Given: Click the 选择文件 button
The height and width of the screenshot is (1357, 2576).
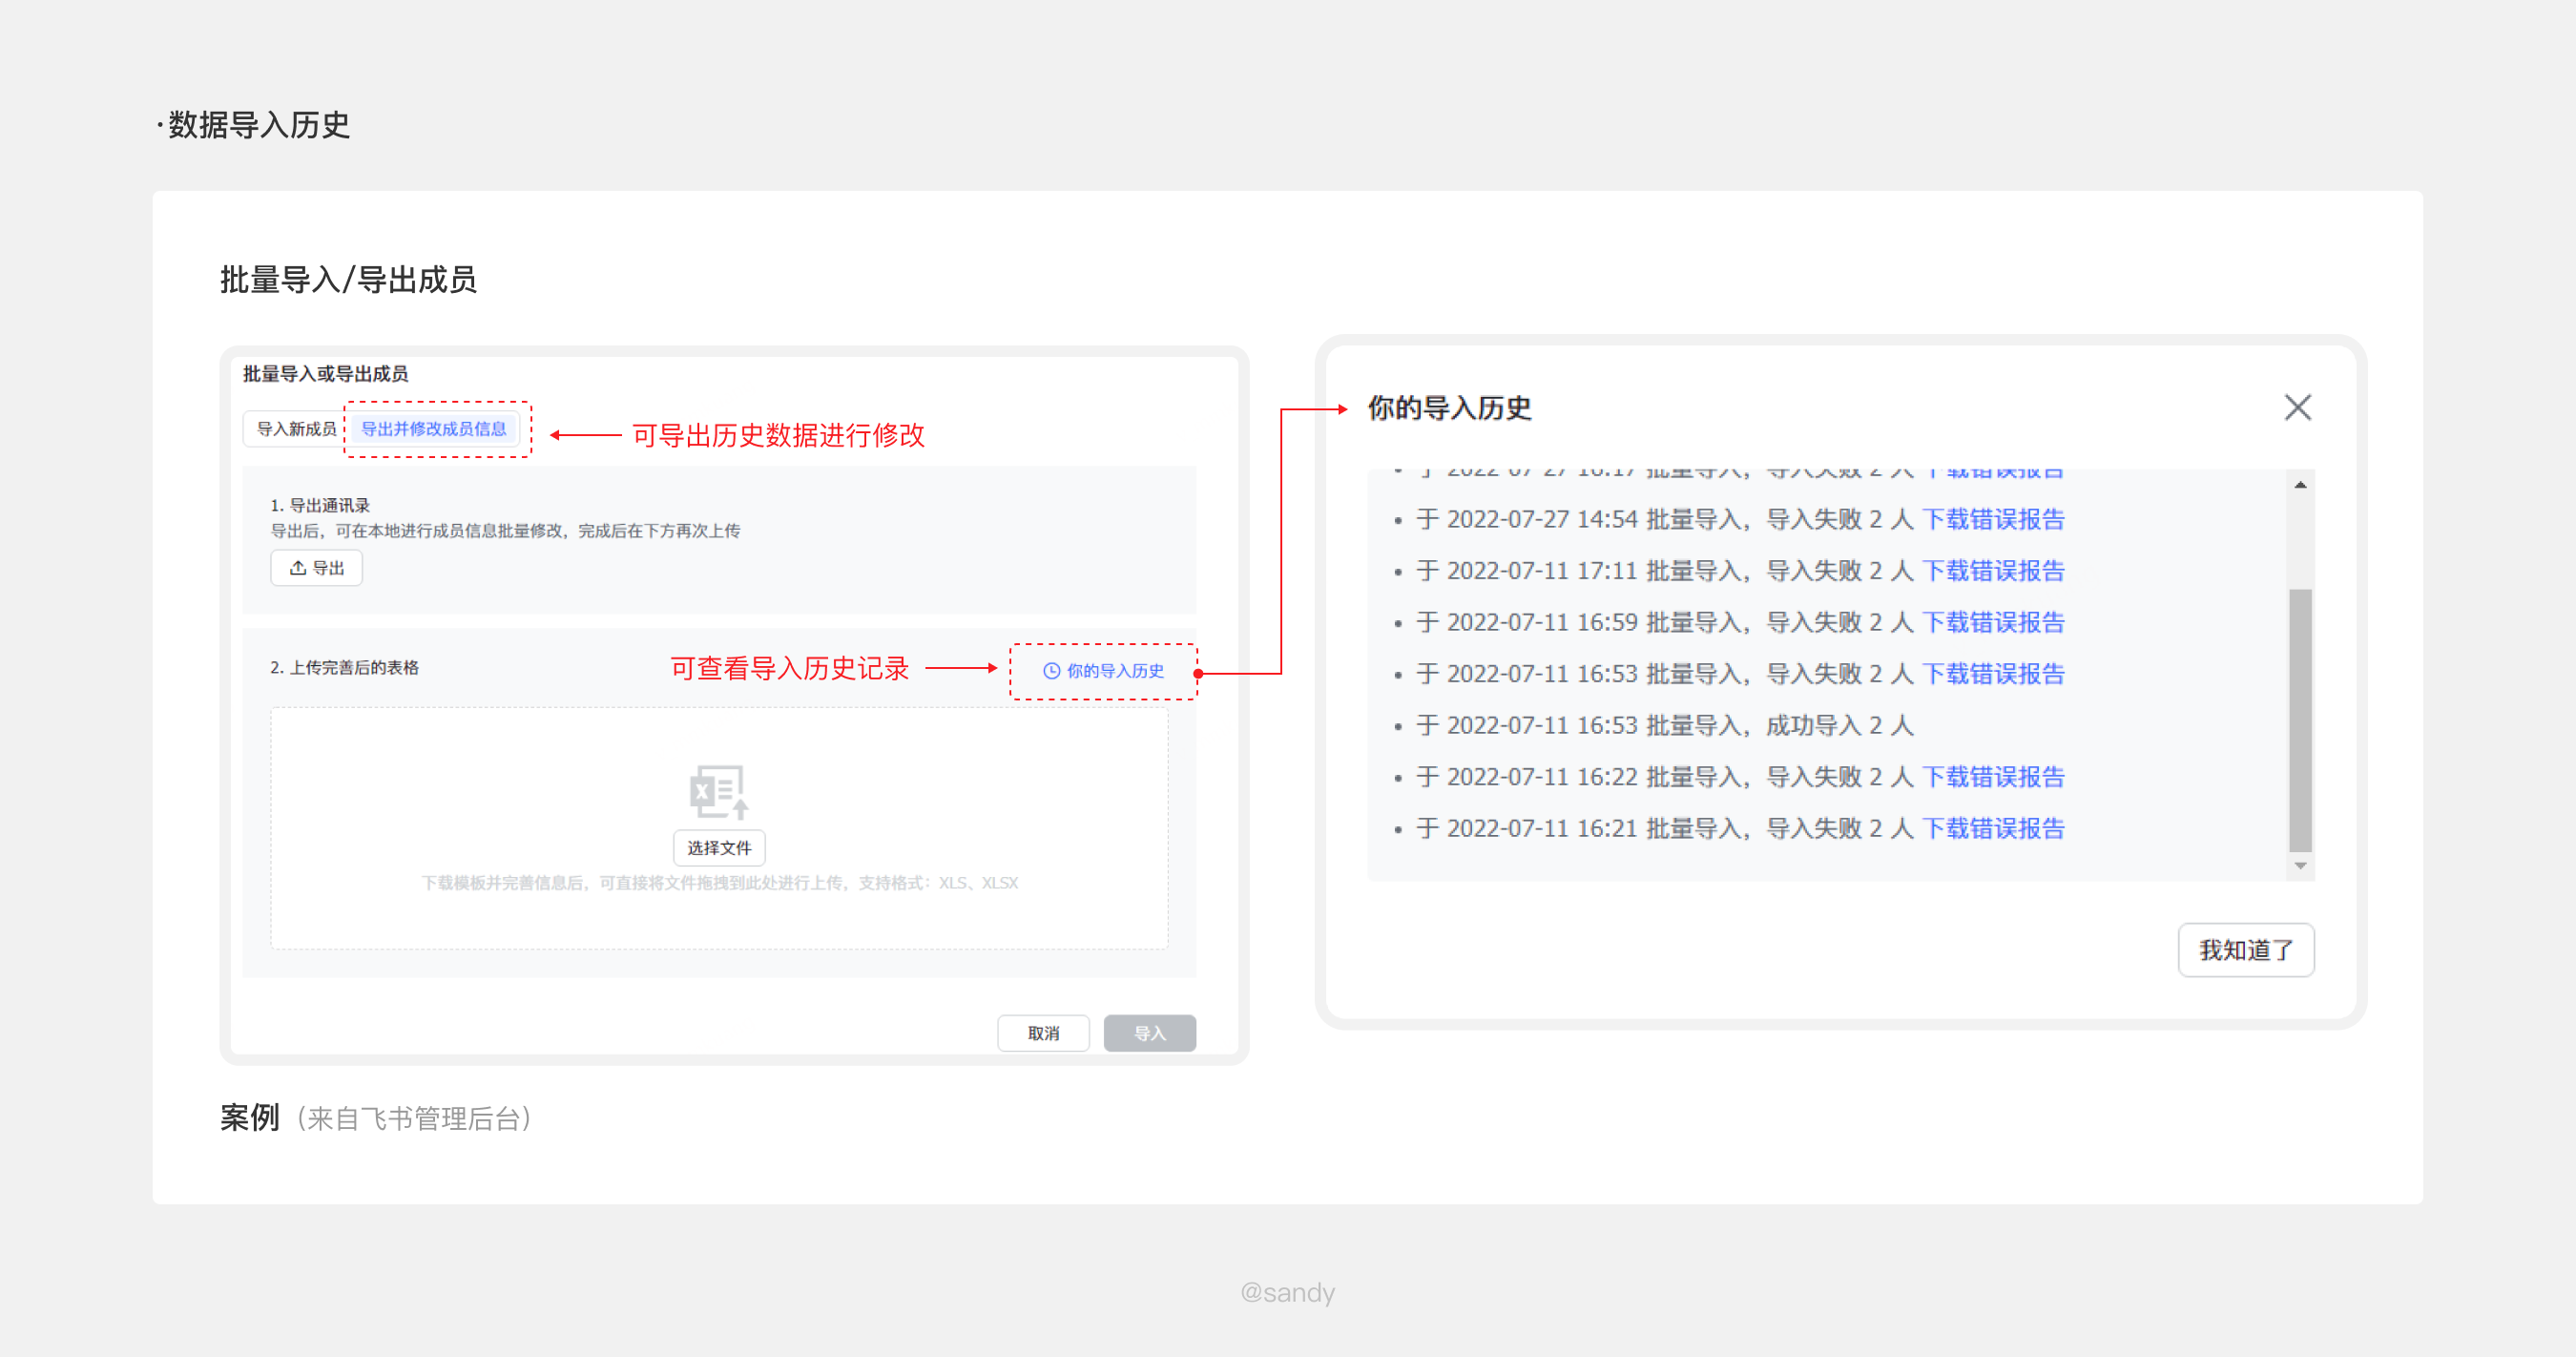Looking at the screenshot, I should tap(718, 848).
